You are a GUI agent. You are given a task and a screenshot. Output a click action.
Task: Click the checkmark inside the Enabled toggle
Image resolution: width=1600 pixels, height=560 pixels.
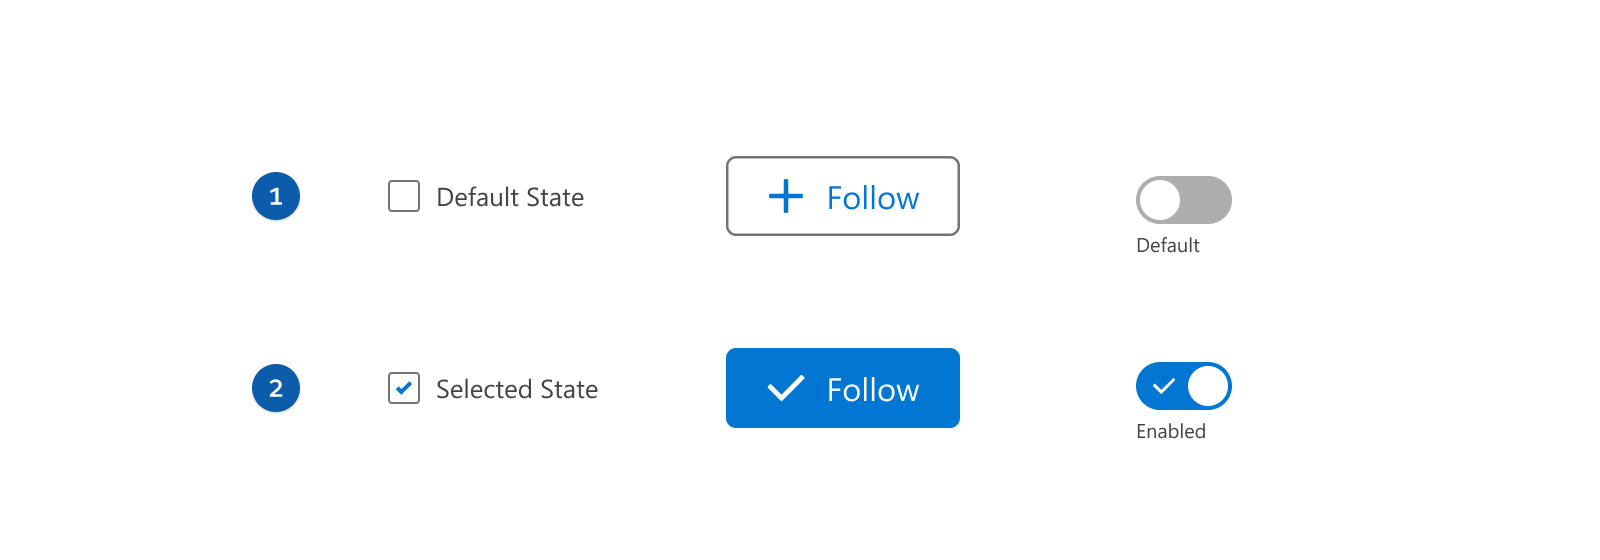coord(1163,386)
